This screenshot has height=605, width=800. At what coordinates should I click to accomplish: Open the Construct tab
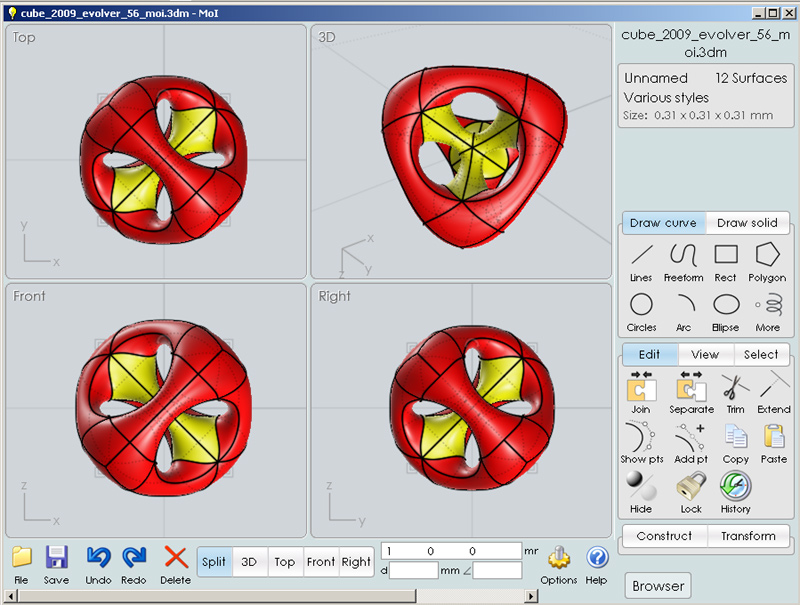[664, 536]
